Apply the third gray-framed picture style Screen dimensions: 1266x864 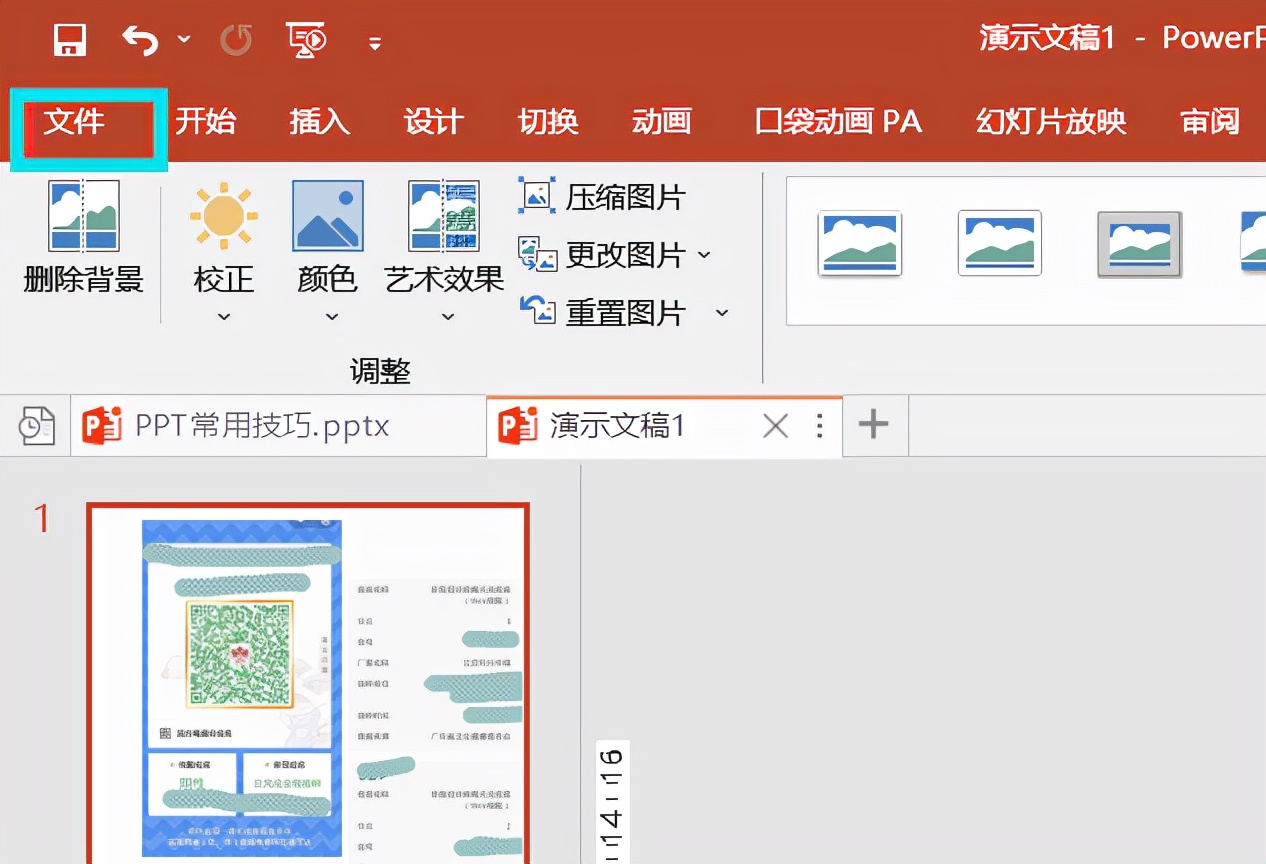pos(1140,244)
